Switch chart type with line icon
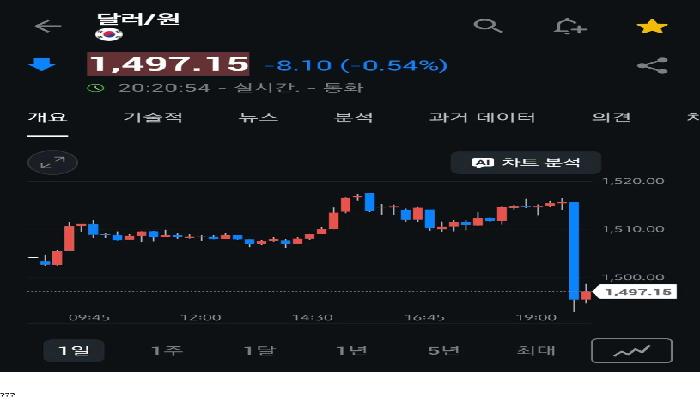Viewport: 700px width, 400px height. [x=631, y=351]
